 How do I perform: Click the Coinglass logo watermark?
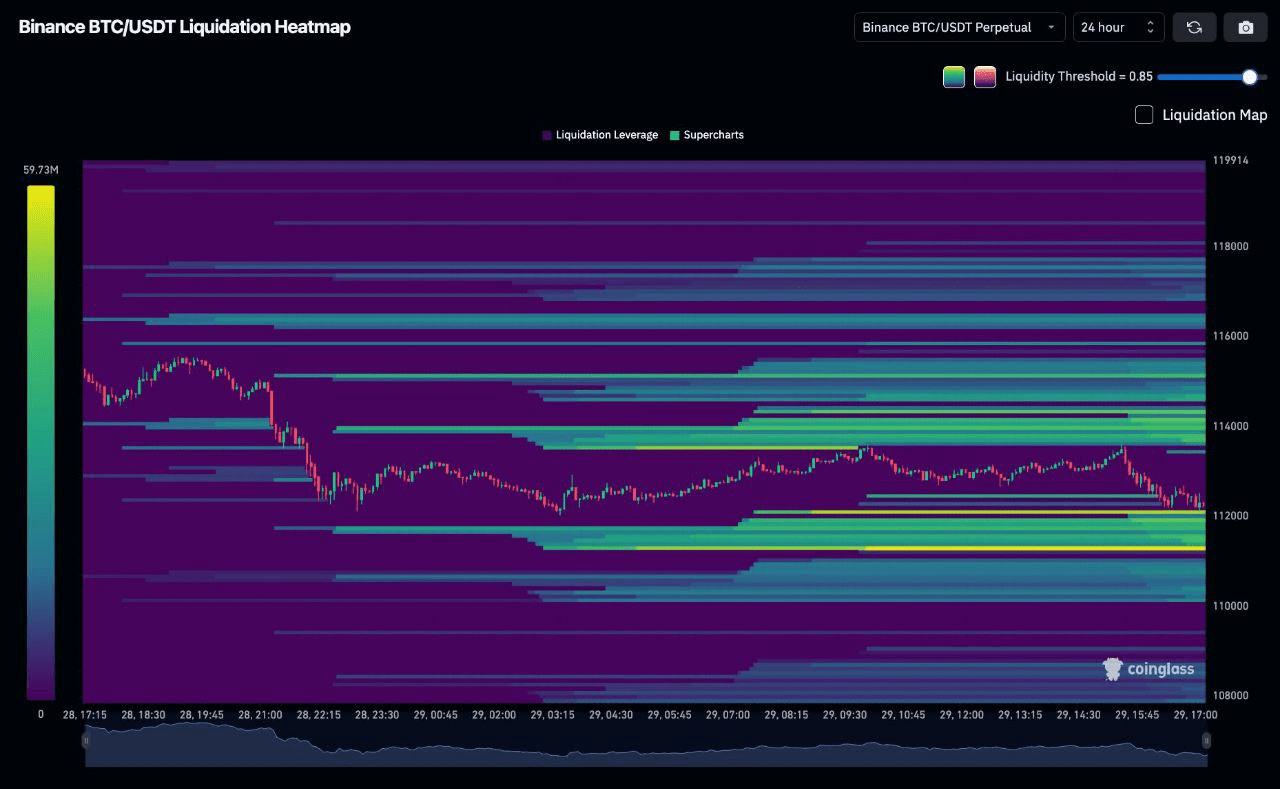[x=1148, y=669]
